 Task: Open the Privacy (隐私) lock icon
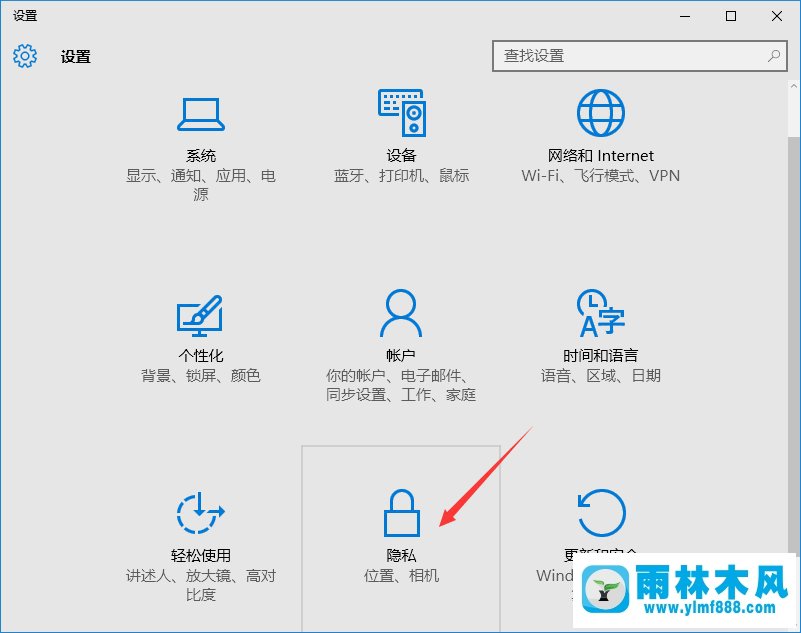[x=402, y=513]
